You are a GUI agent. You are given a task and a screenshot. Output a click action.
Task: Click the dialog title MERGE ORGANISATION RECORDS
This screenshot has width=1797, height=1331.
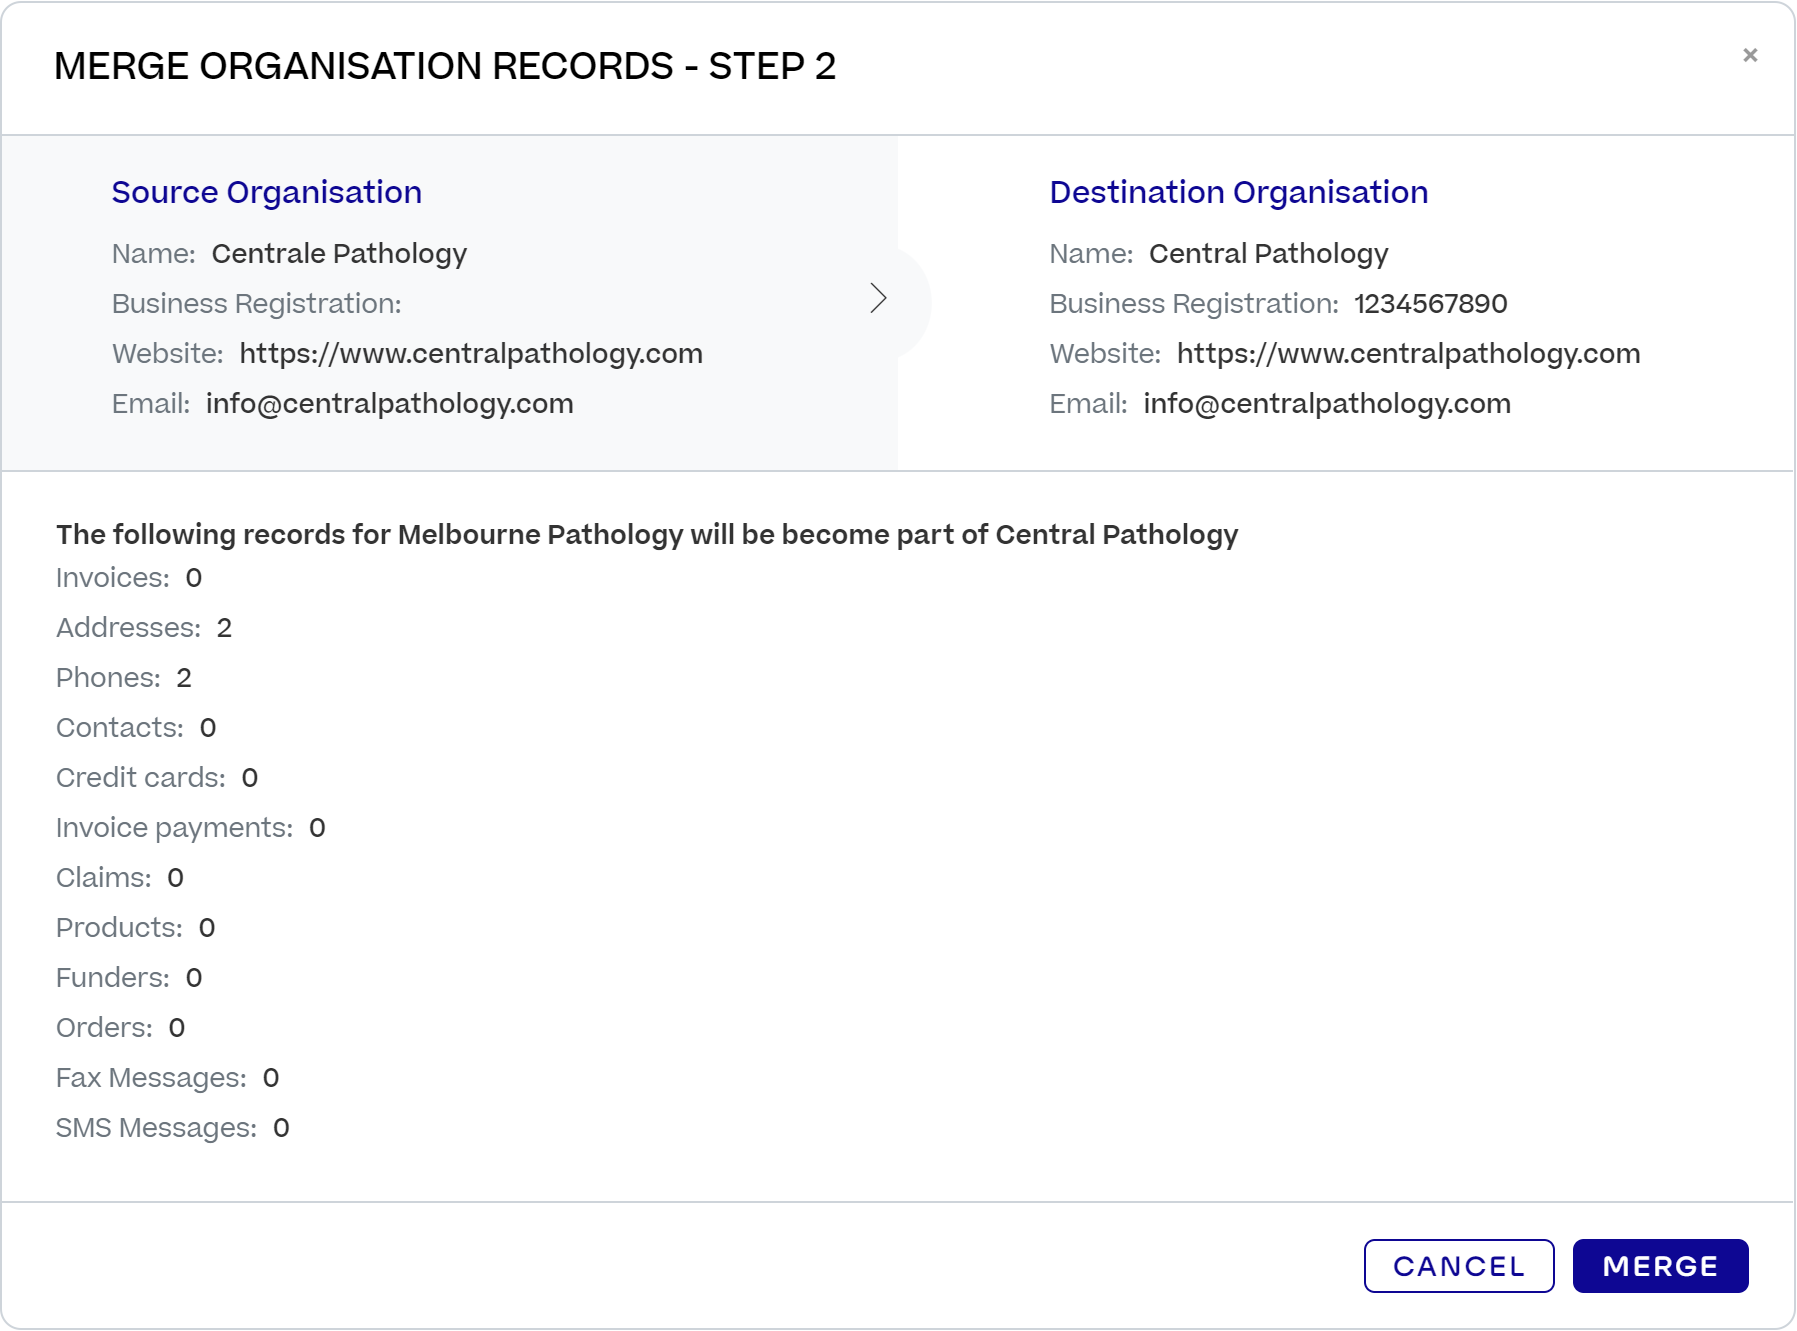click(x=446, y=67)
